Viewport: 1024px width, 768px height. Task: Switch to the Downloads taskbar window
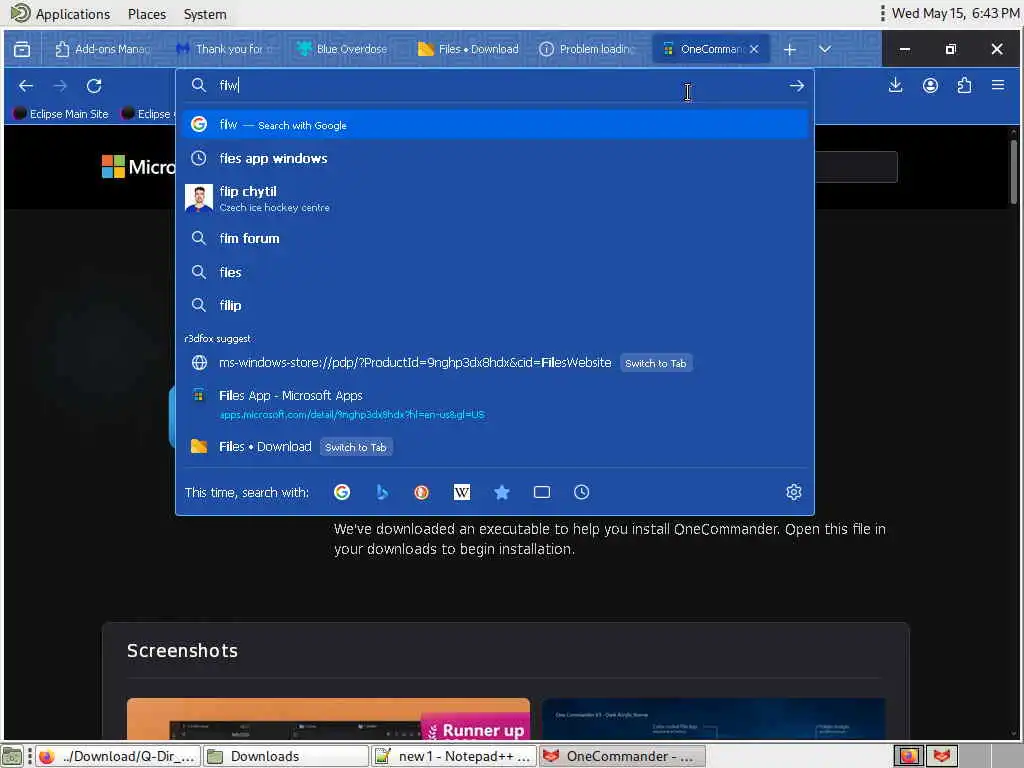click(285, 756)
